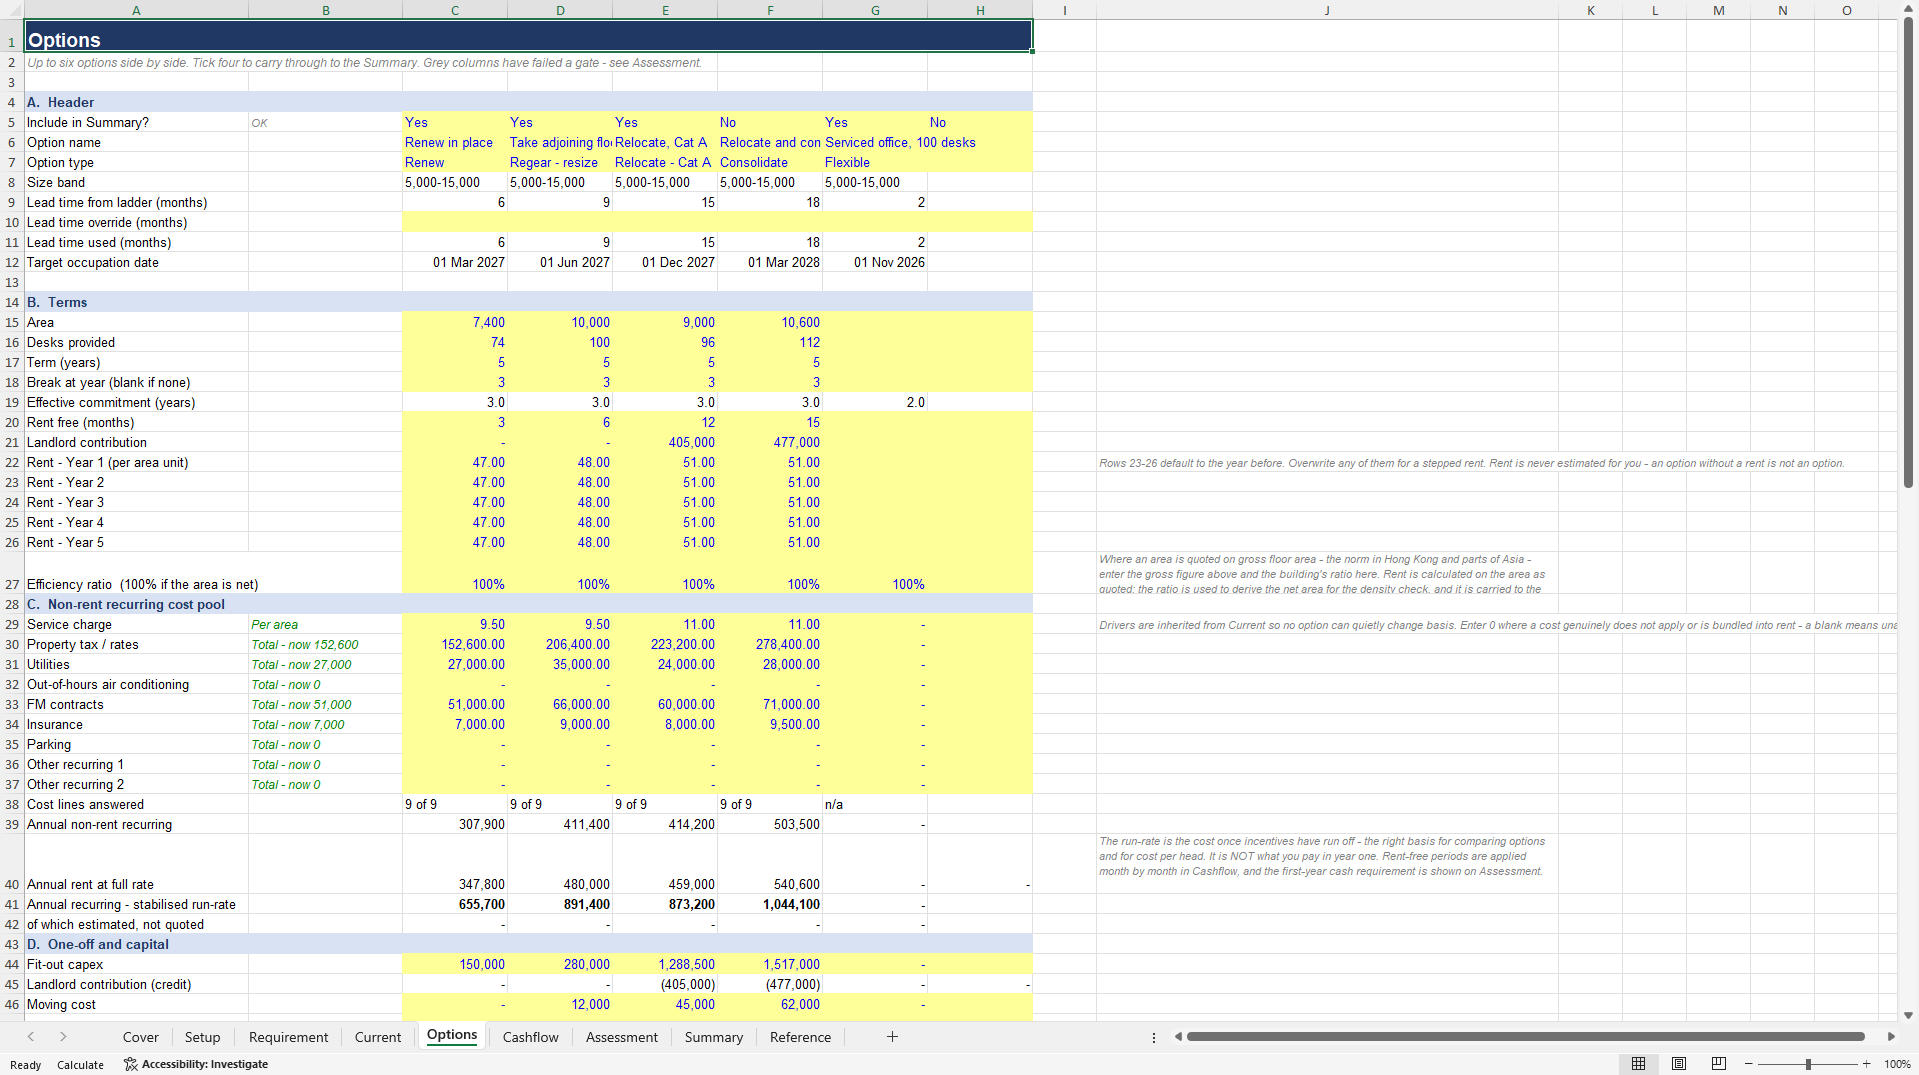Open the Summary sheet tab
Image resolution: width=1919 pixels, height=1075 pixels.
(713, 1037)
